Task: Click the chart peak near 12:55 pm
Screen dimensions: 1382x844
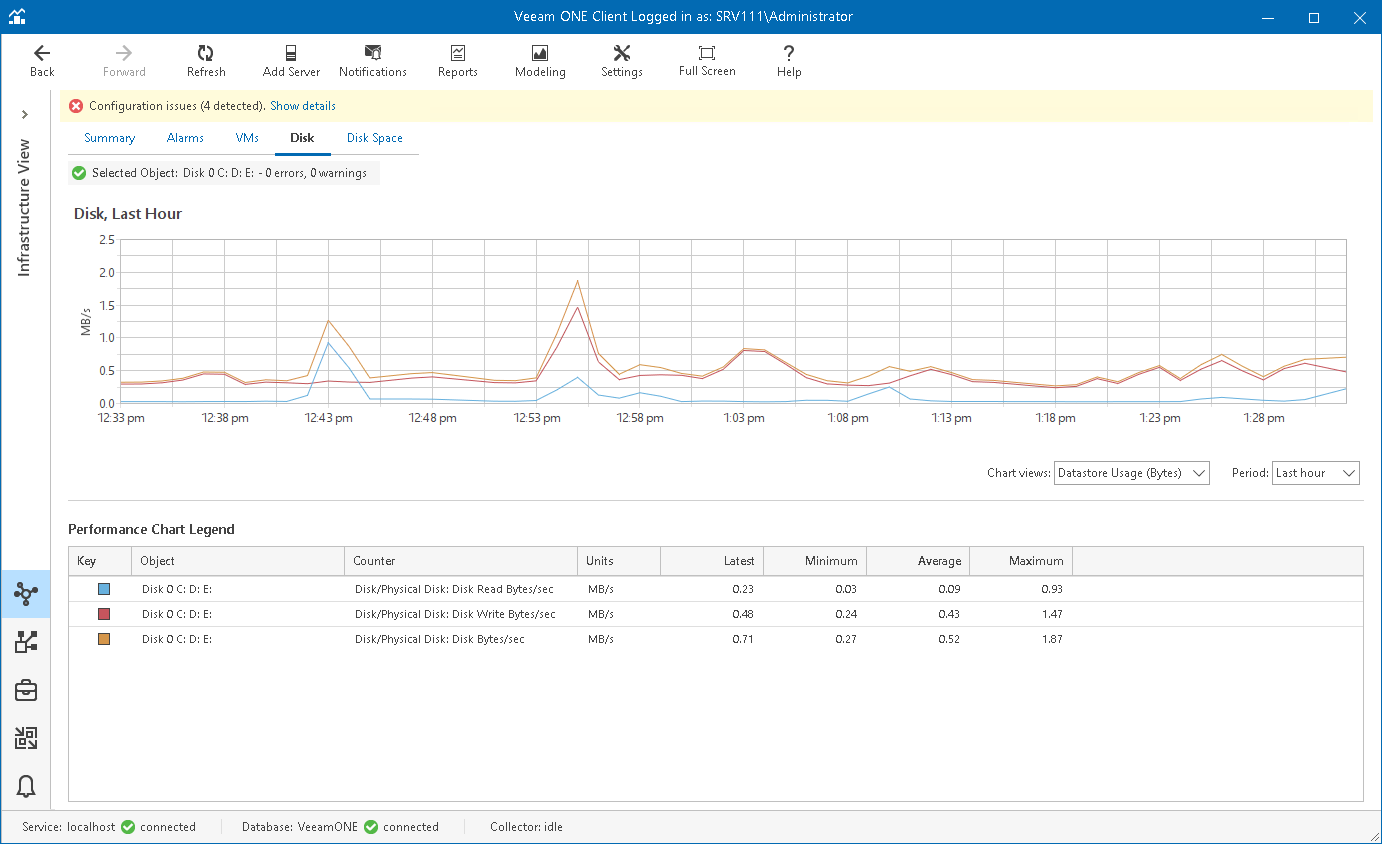Action: (x=577, y=281)
